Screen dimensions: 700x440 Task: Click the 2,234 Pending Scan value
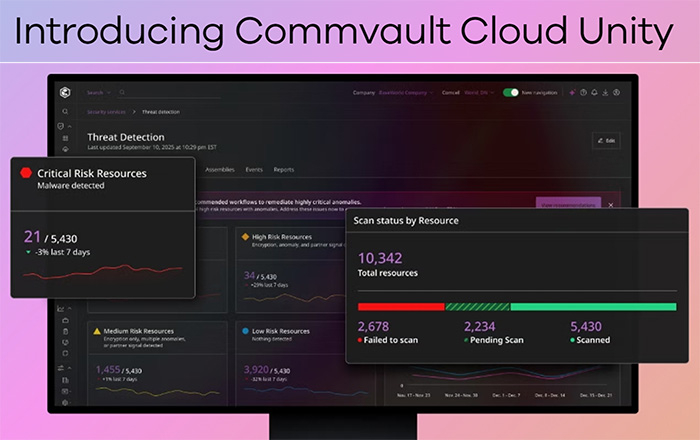pyautogui.click(x=479, y=327)
